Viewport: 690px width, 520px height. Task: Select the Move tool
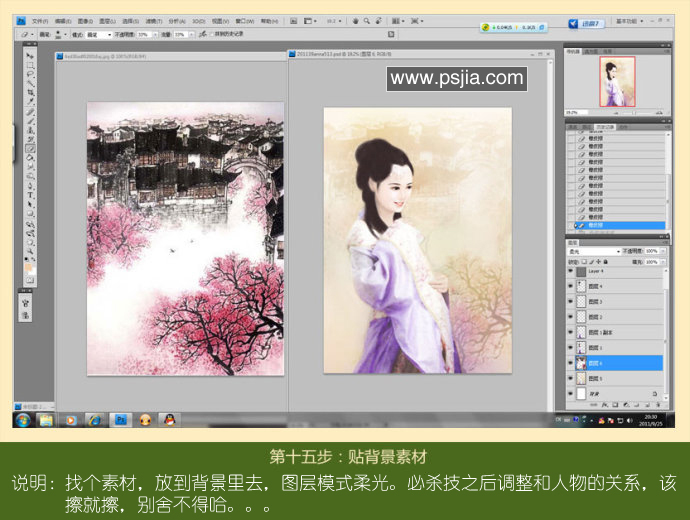[30, 55]
